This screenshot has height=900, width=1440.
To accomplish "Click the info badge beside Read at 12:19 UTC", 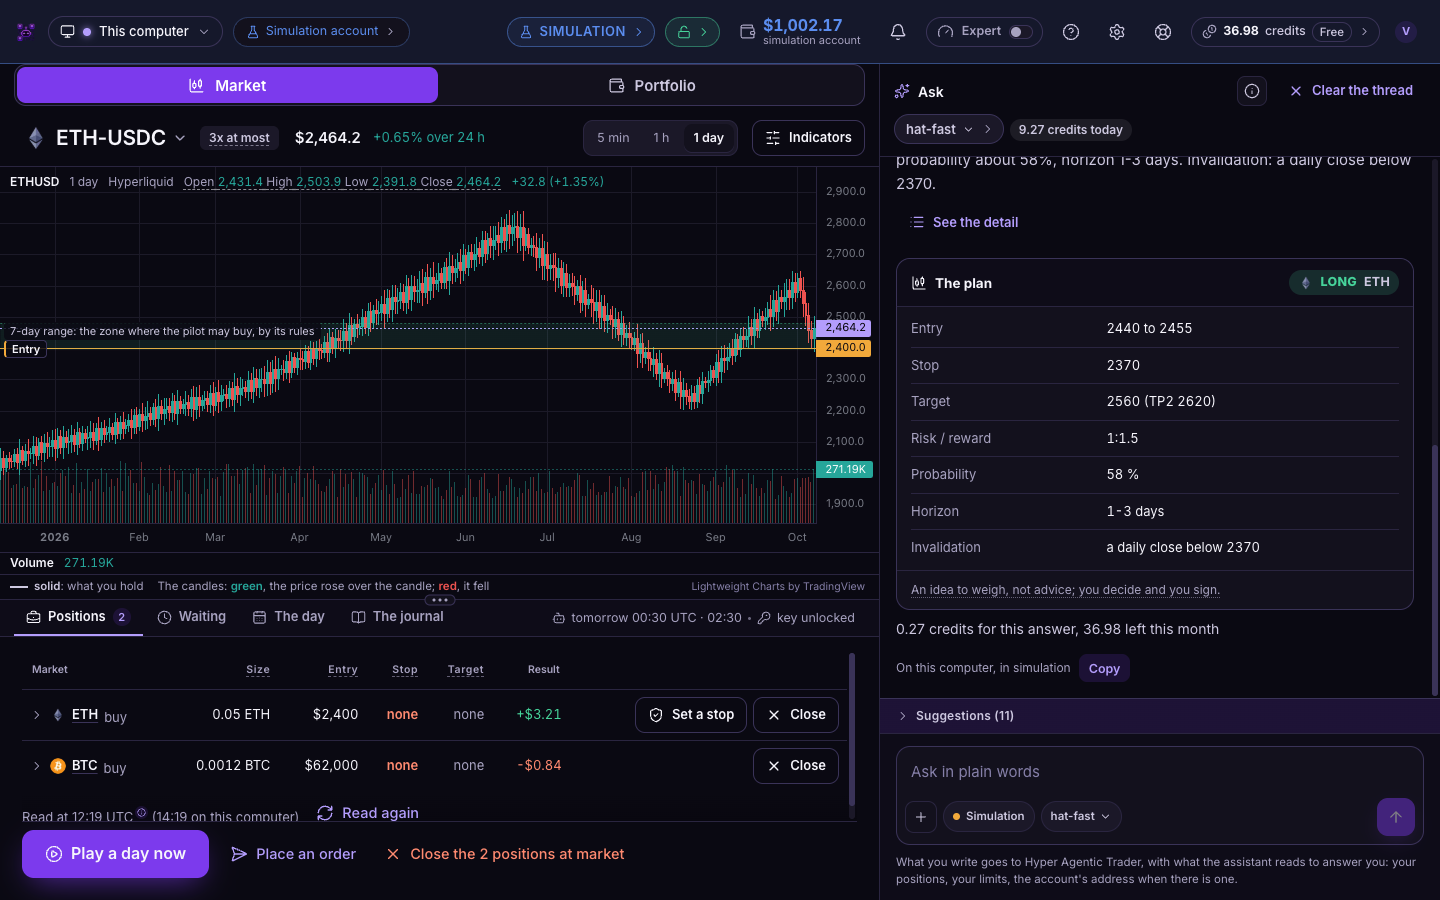I will (141, 813).
